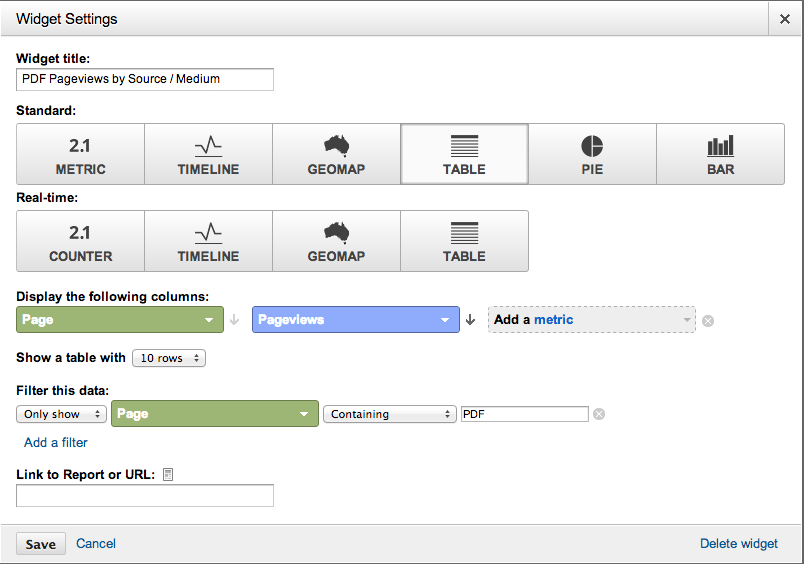
Task: Expand the Add a metric dropdown
Action: (591, 320)
